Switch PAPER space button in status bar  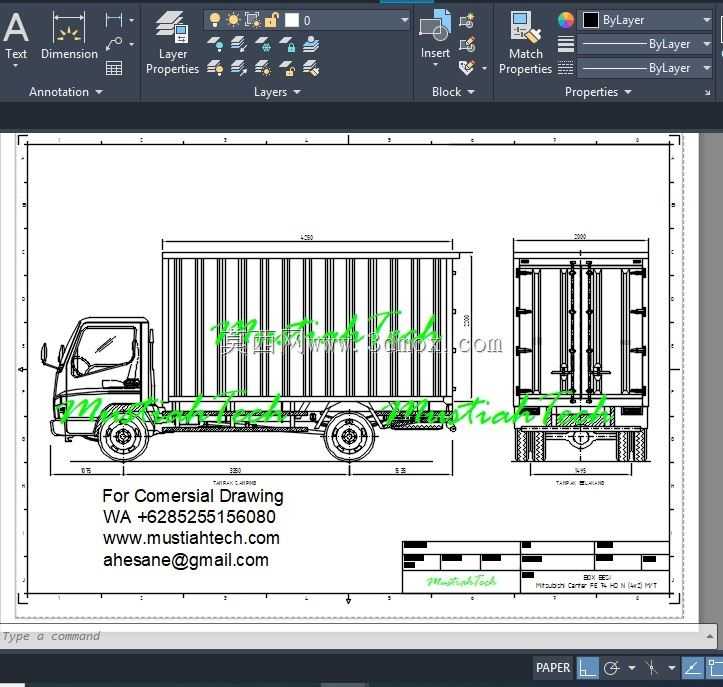click(x=553, y=668)
